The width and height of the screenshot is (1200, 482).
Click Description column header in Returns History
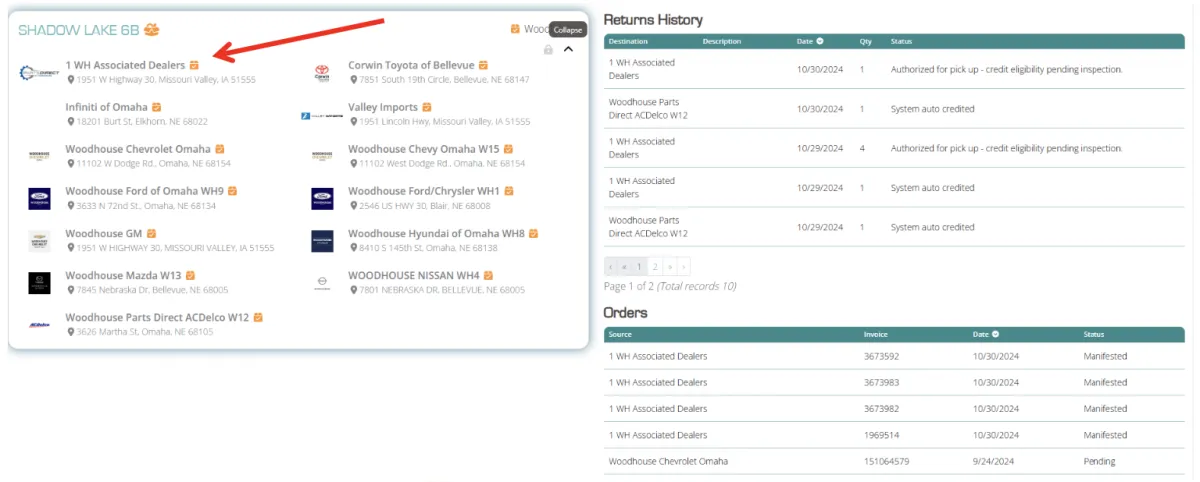(722, 41)
